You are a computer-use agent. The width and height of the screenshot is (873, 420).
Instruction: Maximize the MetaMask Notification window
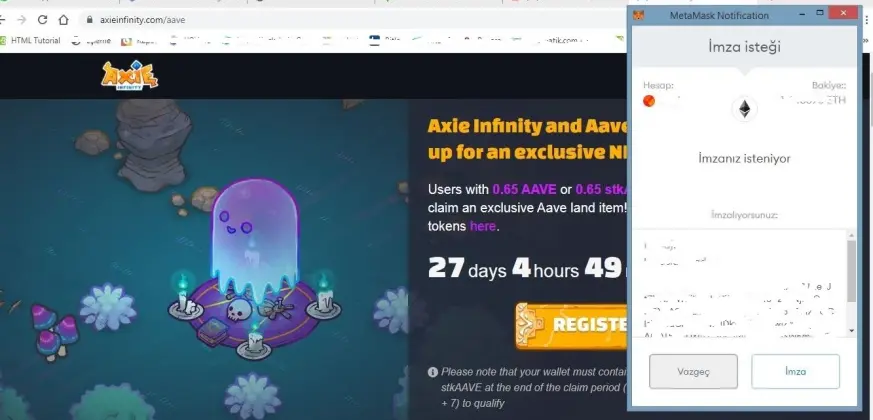point(820,13)
